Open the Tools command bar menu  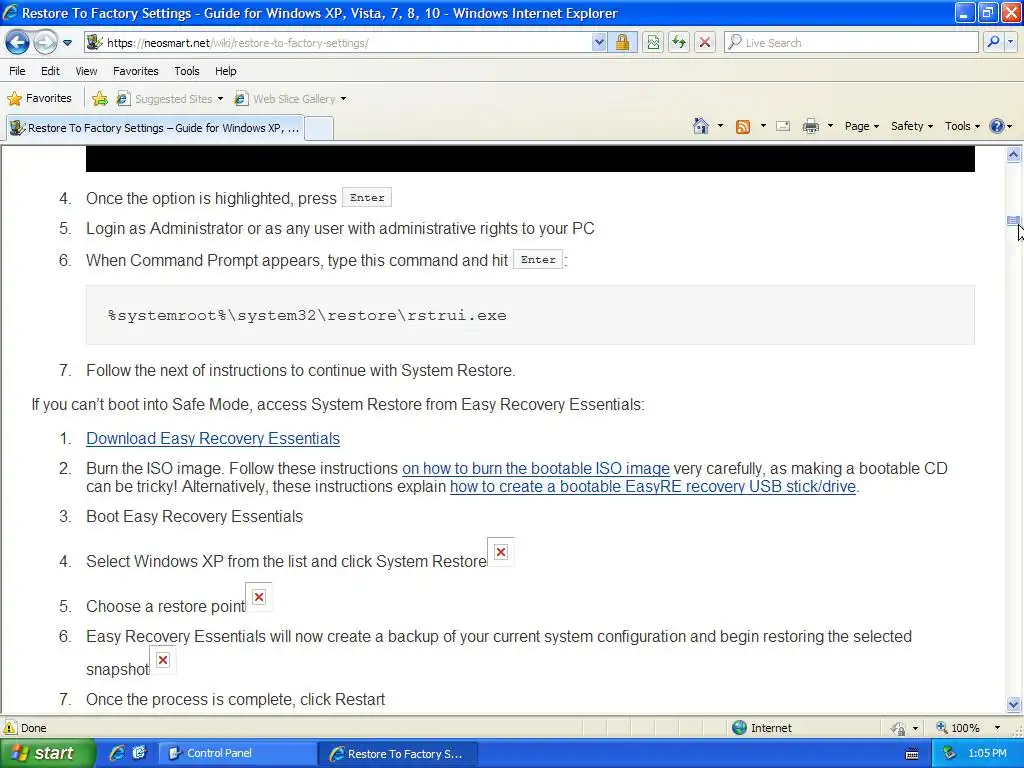tap(962, 127)
